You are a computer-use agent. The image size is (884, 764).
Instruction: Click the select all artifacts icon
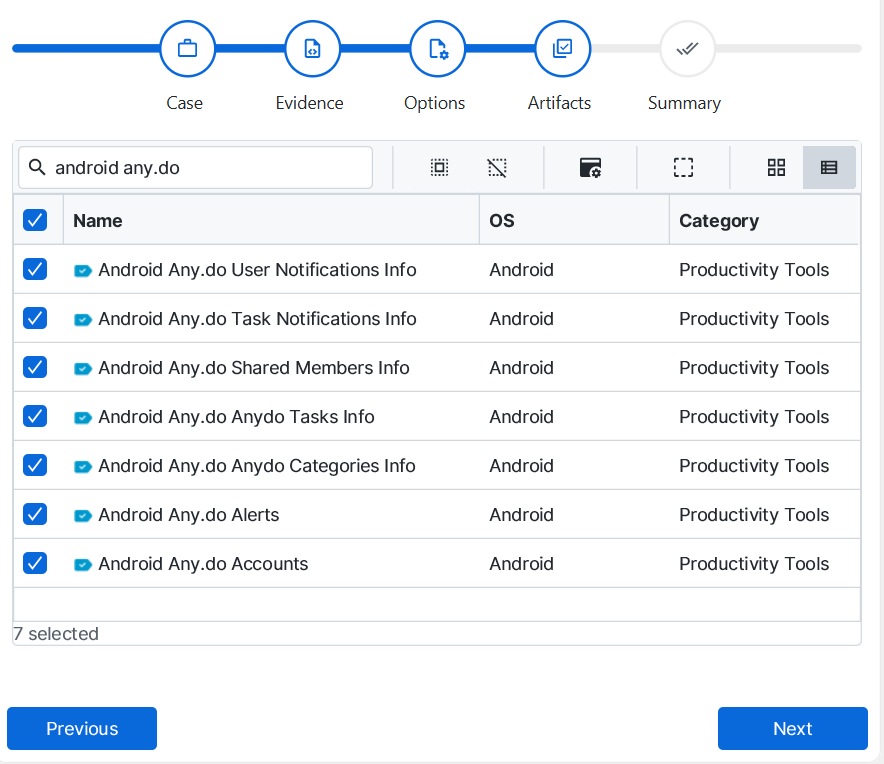439,168
